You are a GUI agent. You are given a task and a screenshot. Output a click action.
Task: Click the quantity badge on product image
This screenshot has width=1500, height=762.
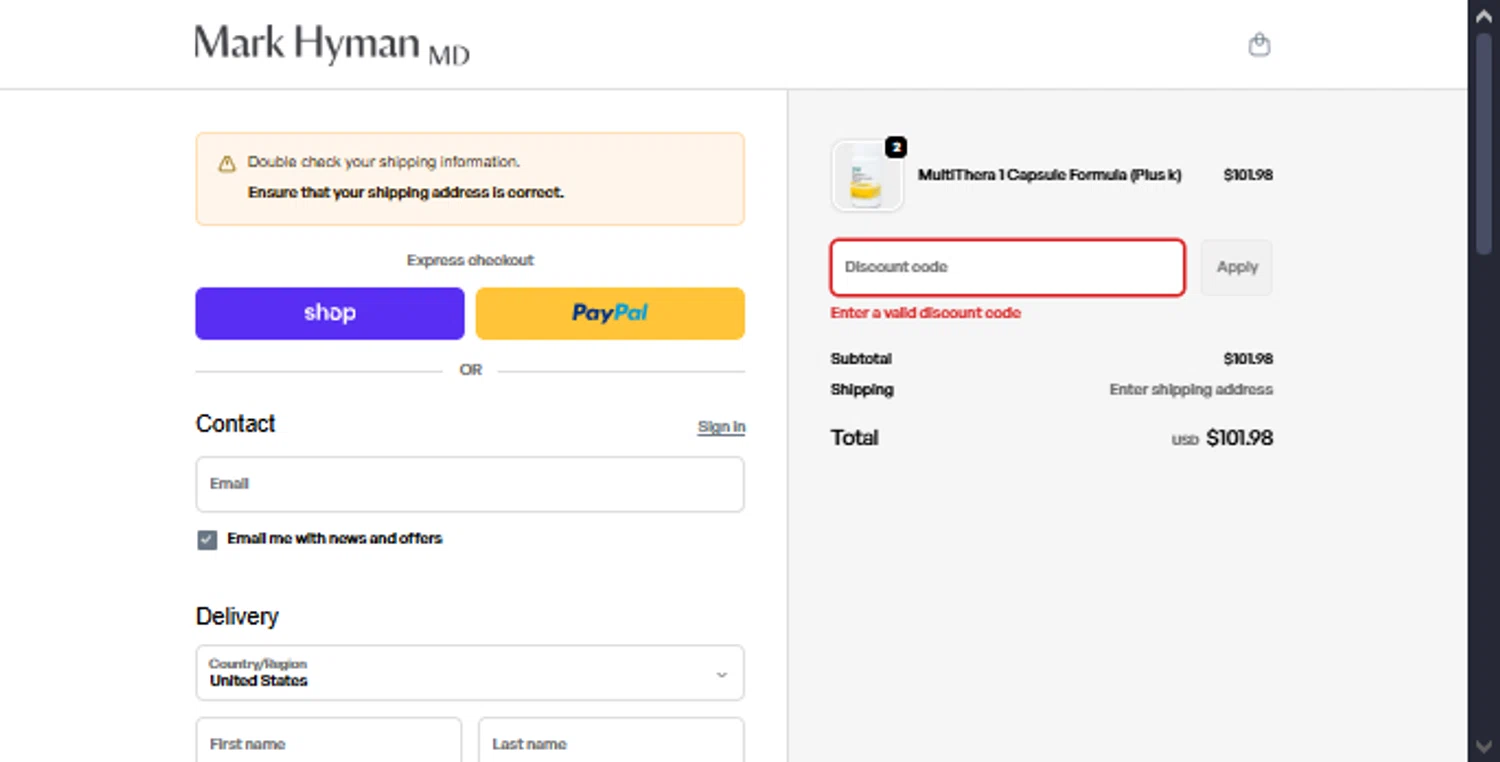click(x=896, y=148)
